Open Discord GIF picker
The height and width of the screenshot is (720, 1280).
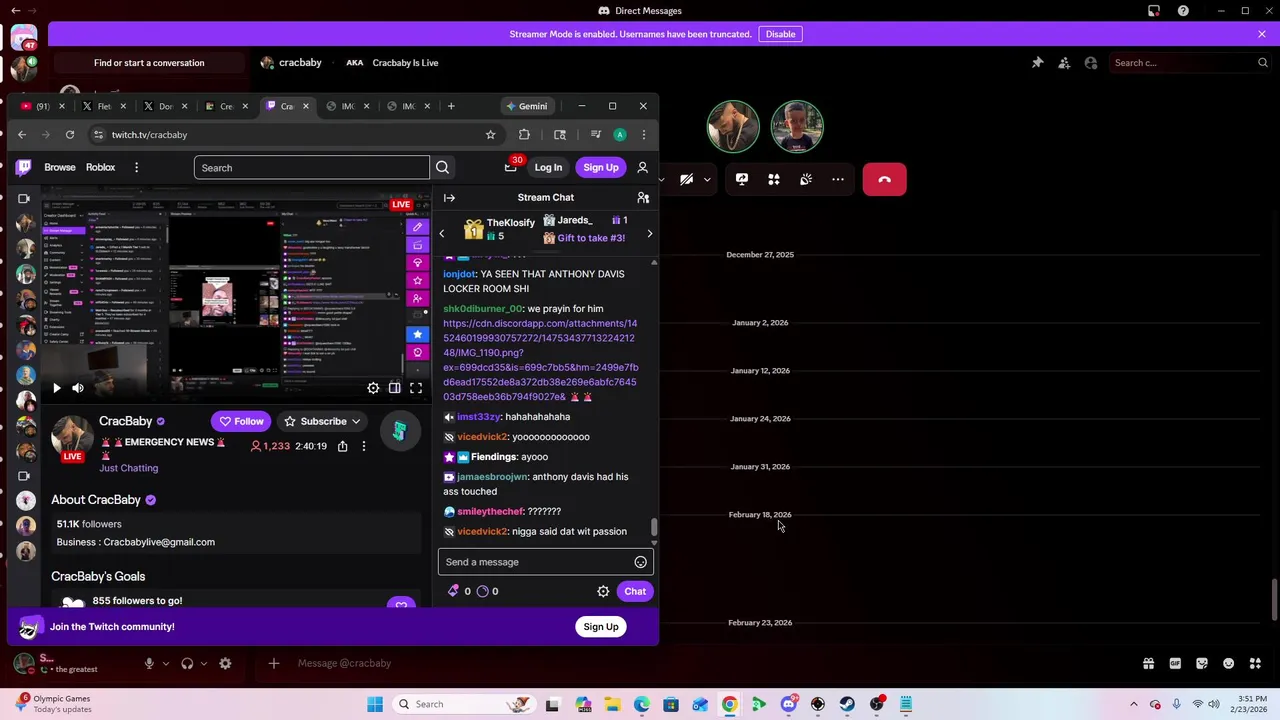coord(1175,663)
